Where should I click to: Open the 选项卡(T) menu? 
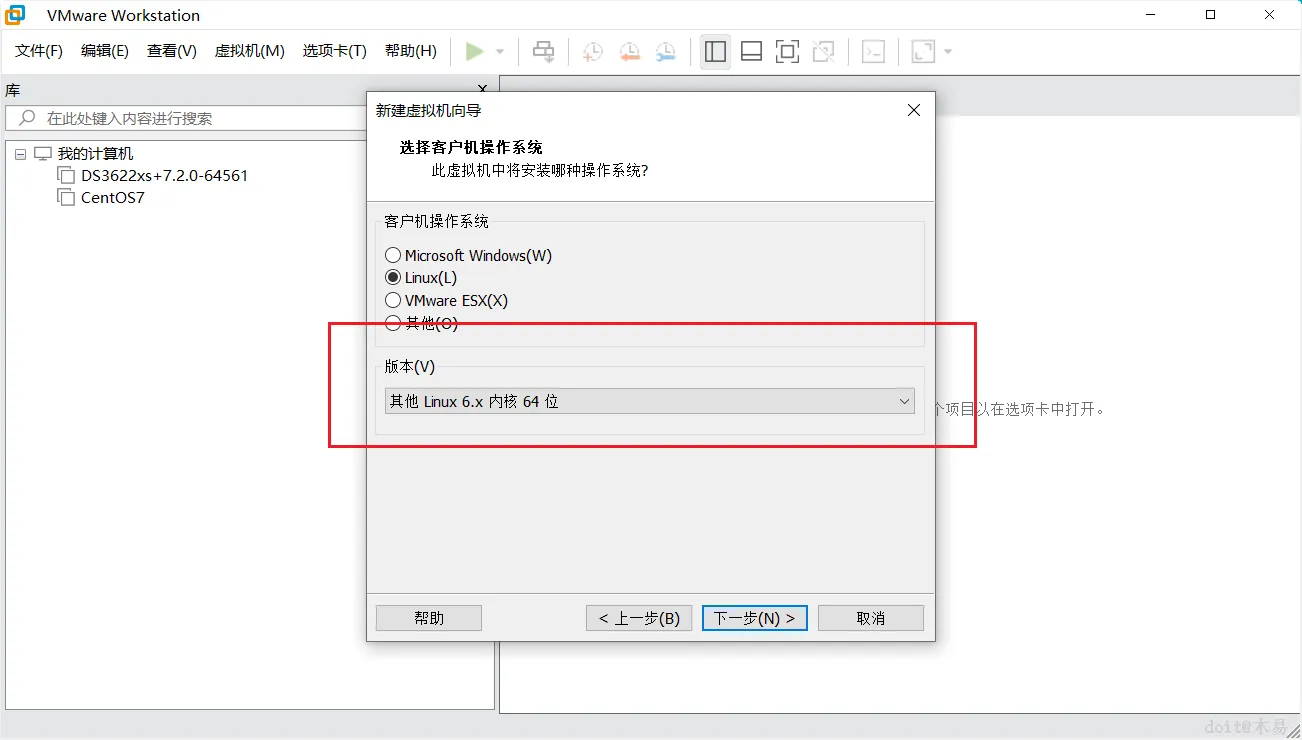[335, 51]
